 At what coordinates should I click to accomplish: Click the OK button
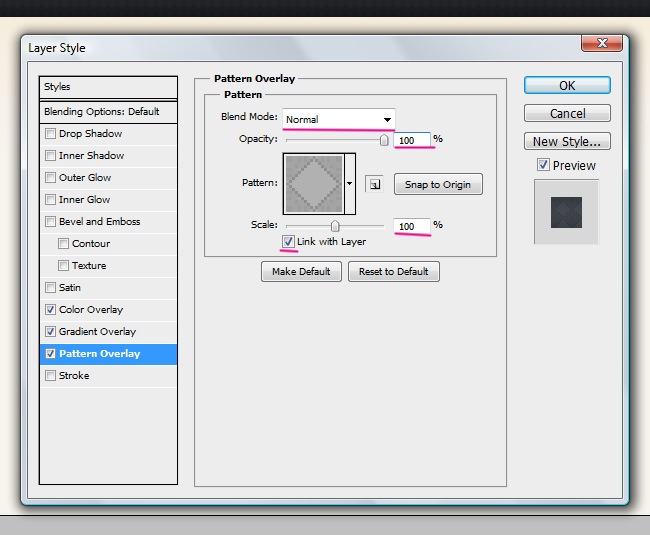click(567, 86)
